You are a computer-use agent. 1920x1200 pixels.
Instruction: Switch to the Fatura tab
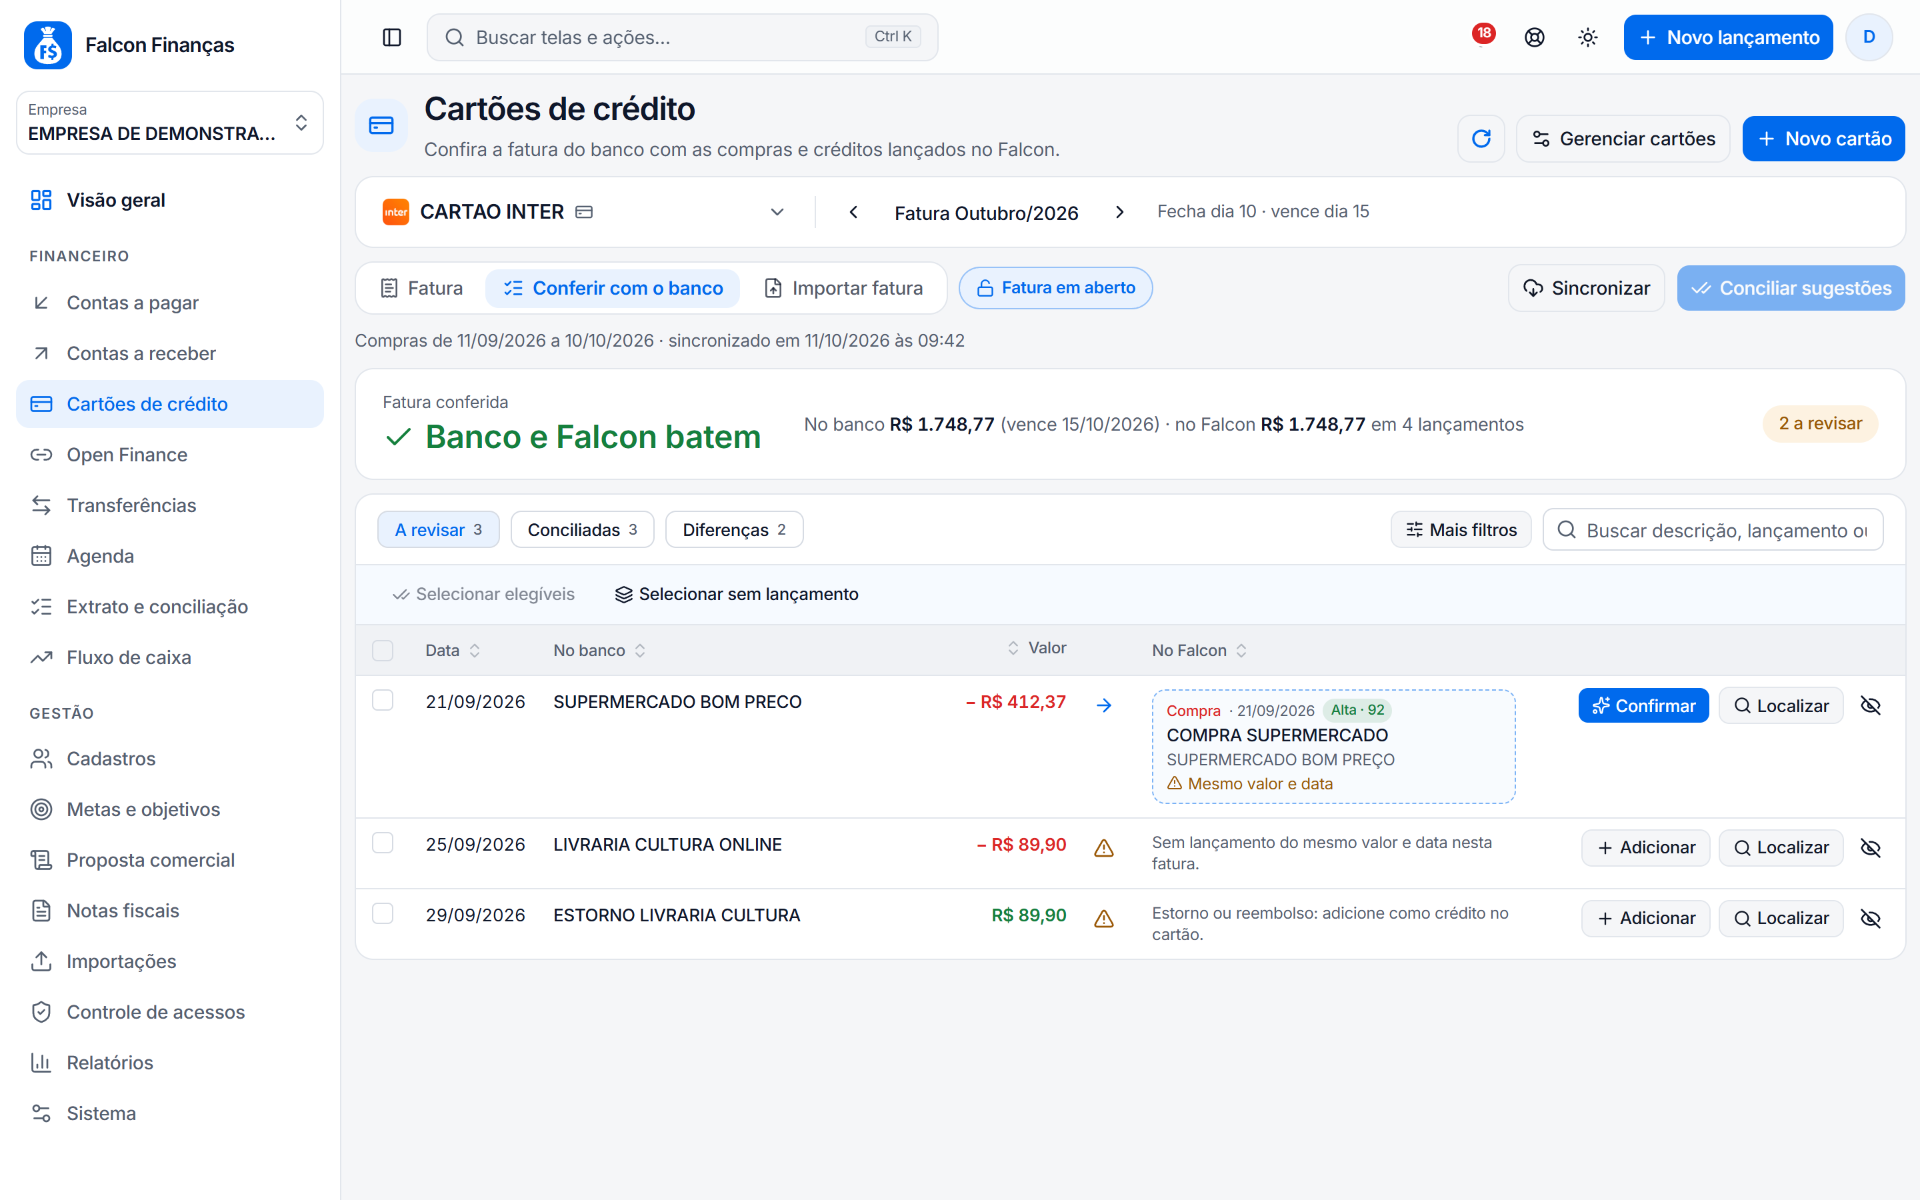pos(421,288)
